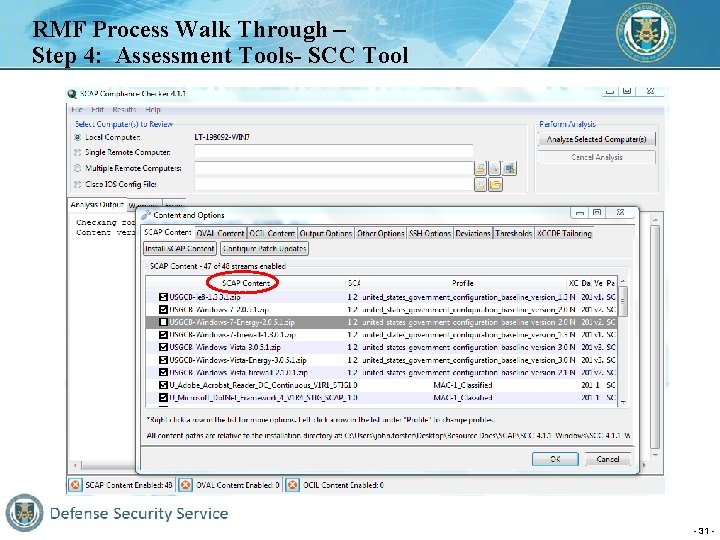Click the content list scroll down arrow
720x540 pixels.
pyautogui.click(x=623, y=402)
